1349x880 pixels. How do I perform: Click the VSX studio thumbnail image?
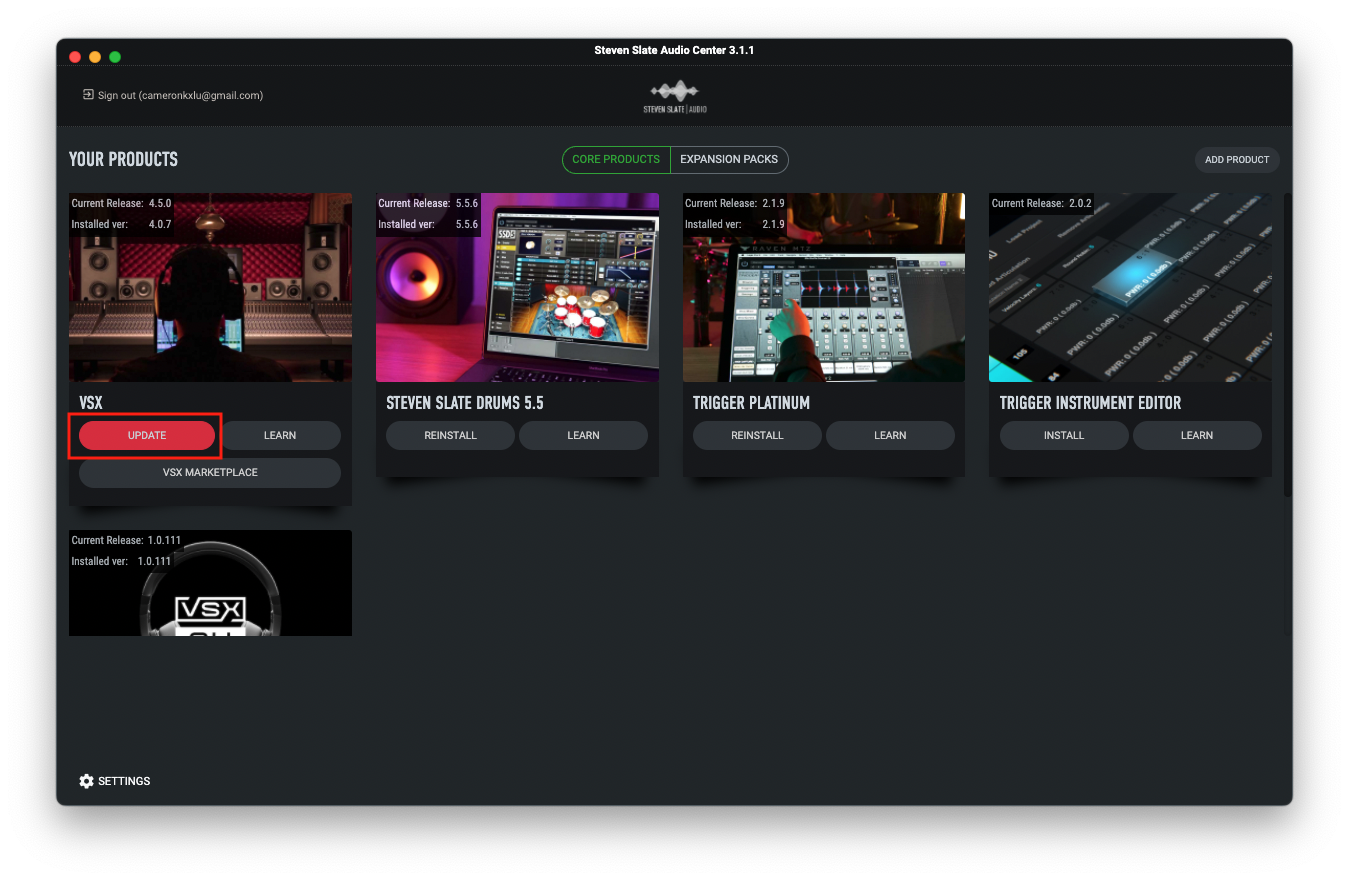click(210, 288)
